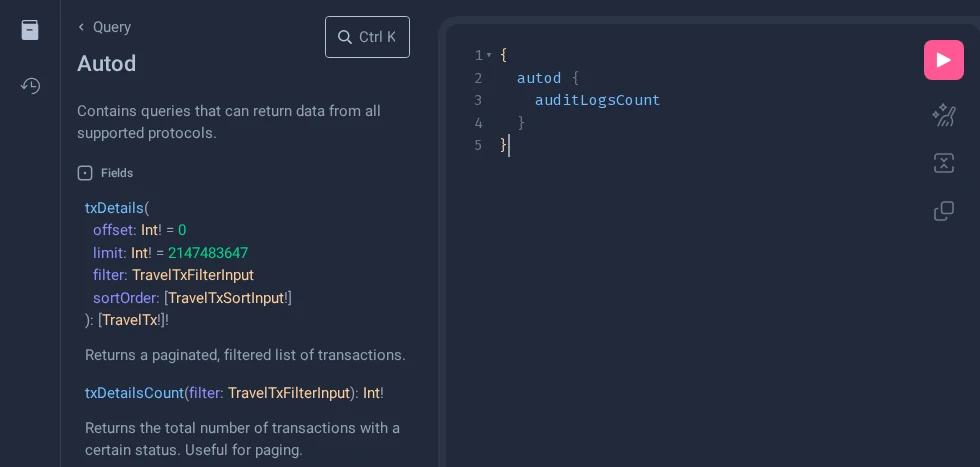The height and width of the screenshot is (467, 980).
Task: Click the limit argument name
Action: point(108,253)
